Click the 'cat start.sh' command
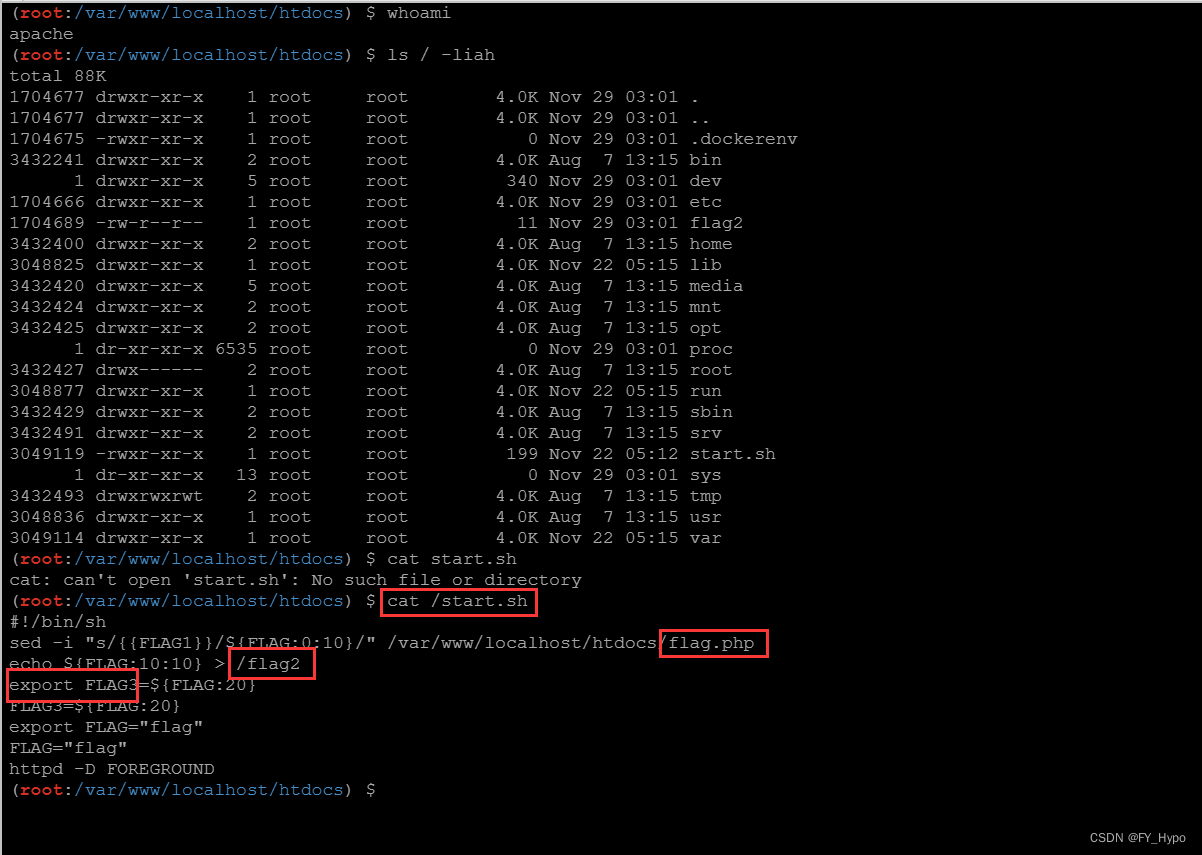This screenshot has height=855, width=1202. [451, 559]
